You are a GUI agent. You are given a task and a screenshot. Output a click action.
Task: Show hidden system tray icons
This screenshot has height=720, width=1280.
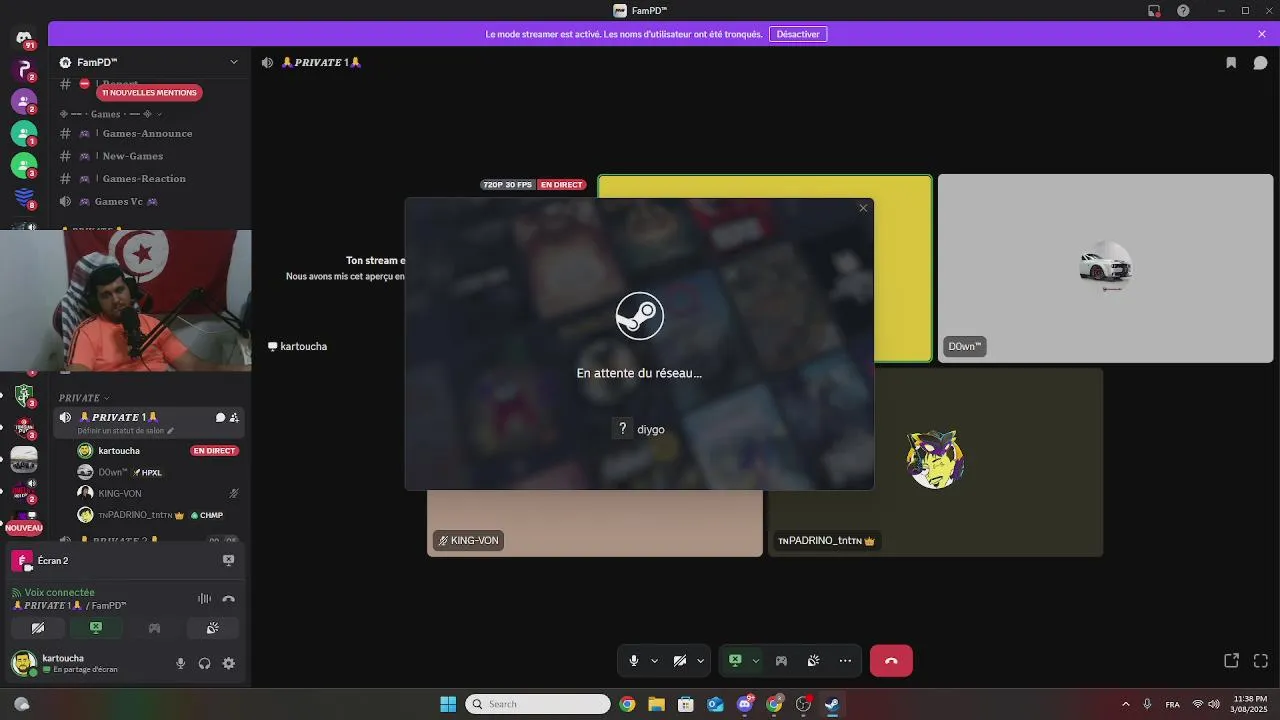point(1126,704)
